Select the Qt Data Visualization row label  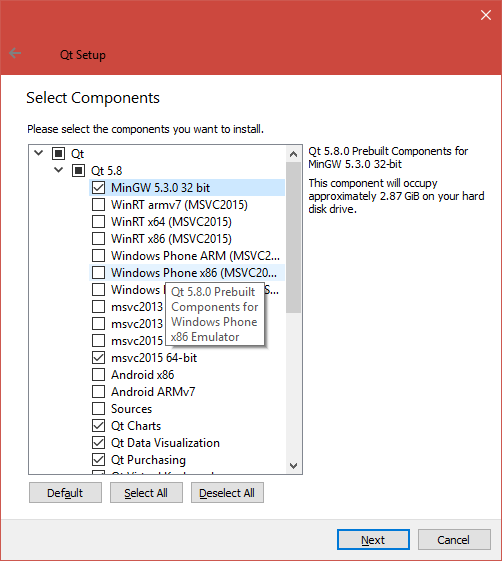coord(165,443)
